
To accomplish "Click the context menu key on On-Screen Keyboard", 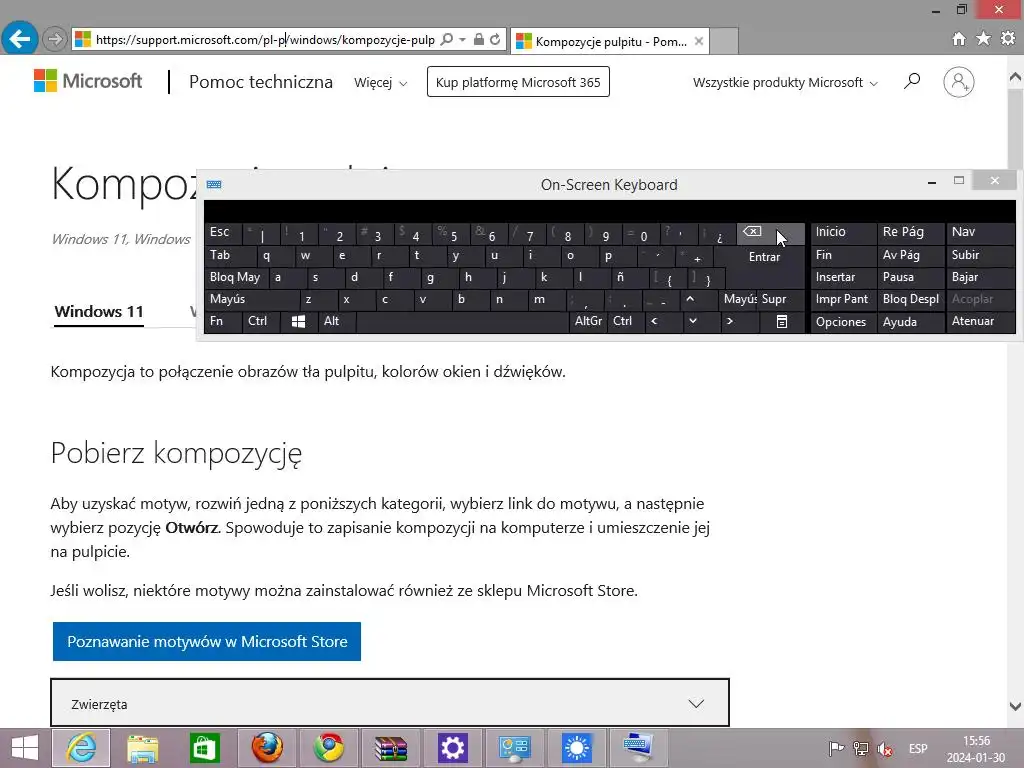I will pos(782,321).
